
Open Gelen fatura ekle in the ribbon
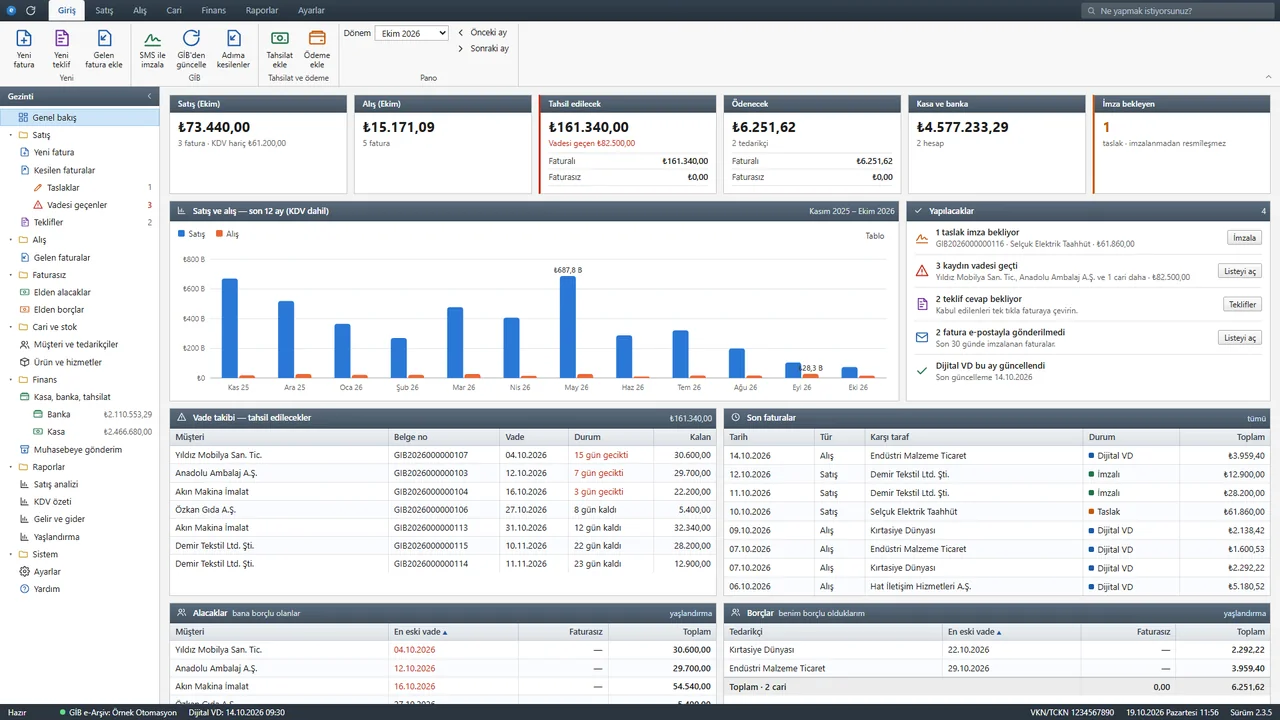(x=104, y=48)
